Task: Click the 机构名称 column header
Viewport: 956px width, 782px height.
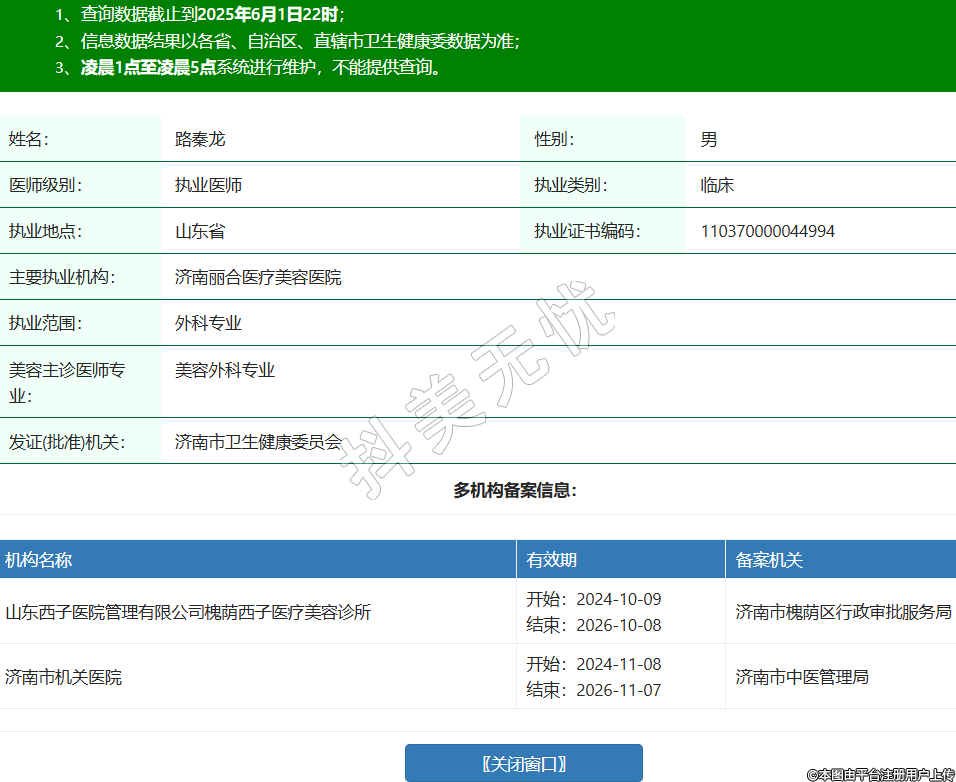Action: point(39,560)
